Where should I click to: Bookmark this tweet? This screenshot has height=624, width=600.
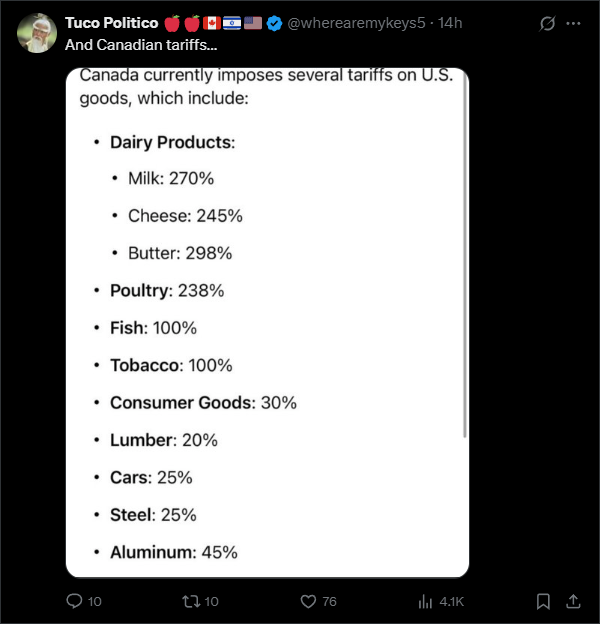point(543,601)
